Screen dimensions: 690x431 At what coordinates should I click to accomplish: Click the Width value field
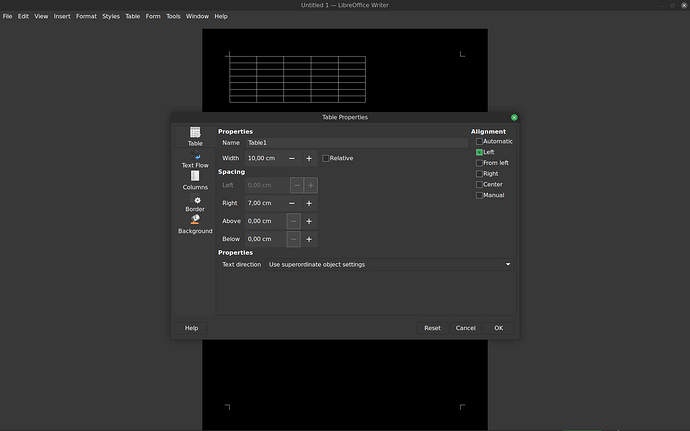coord(265,158)
